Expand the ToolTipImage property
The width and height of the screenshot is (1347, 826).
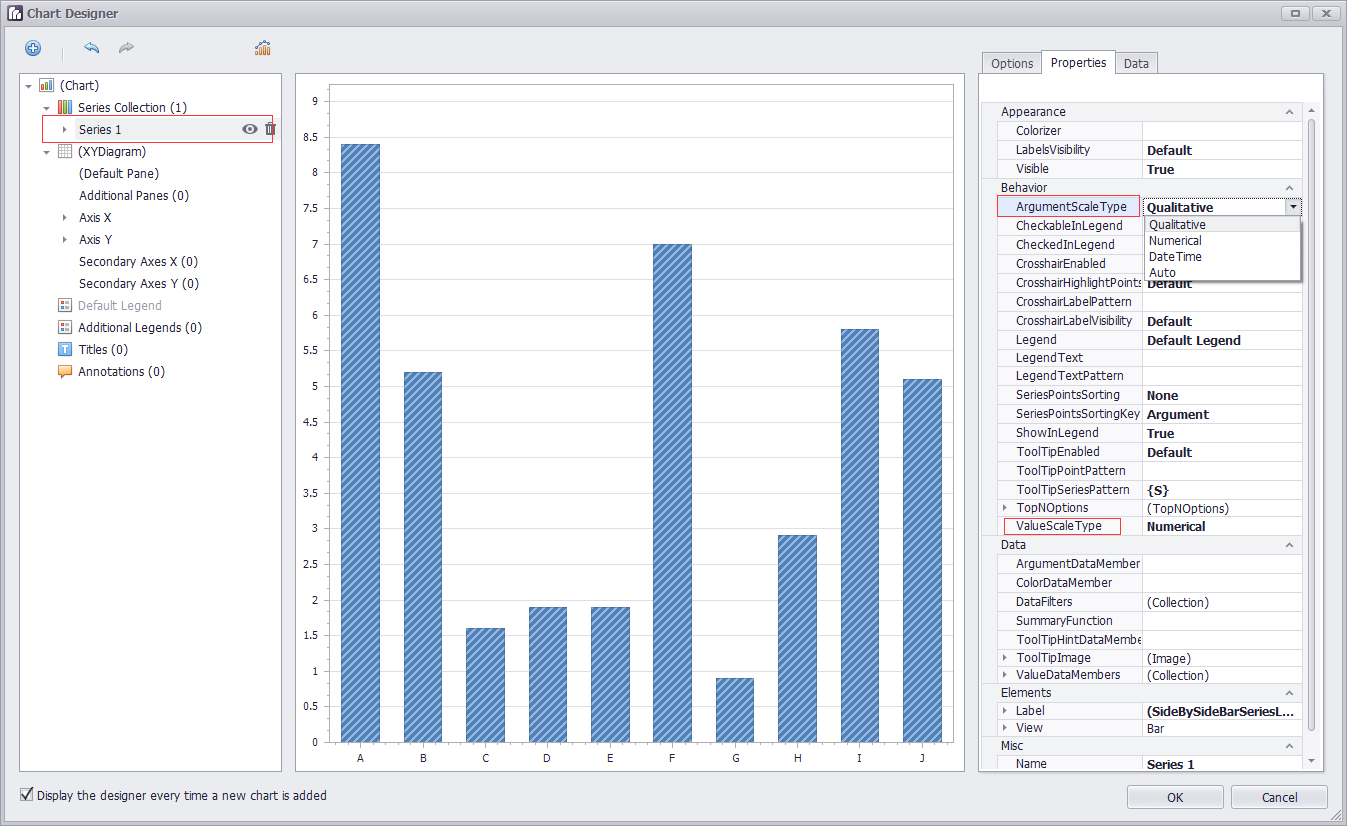tap(1005, 657)
